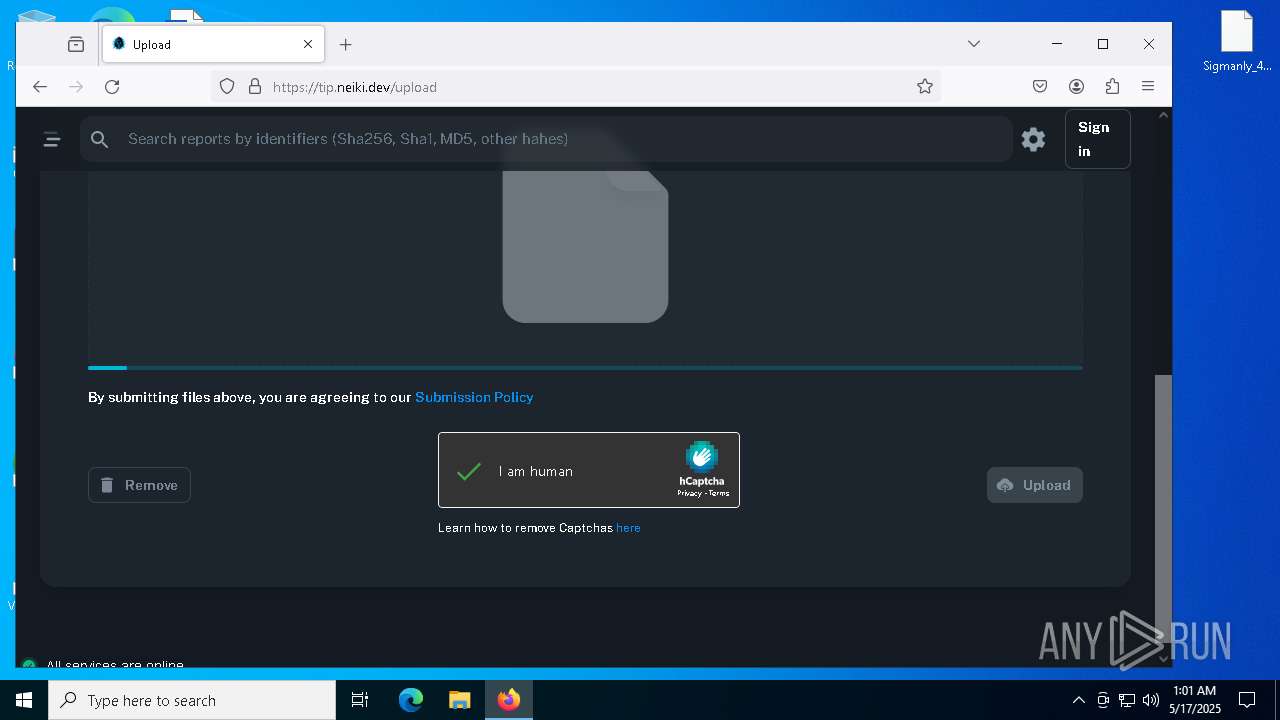Open the notification center icon
Viewport: 1280px width, 720px height.
point(1247,700)
